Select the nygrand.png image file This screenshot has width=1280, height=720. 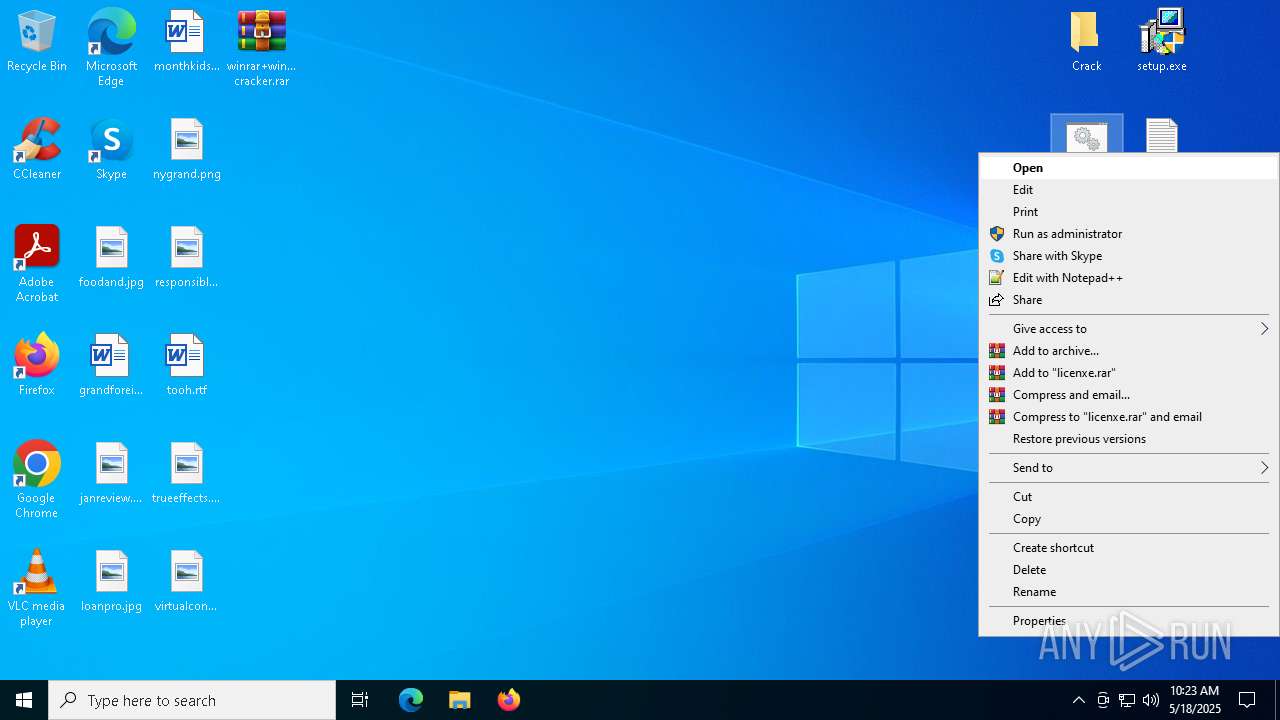click(x=186, y=150)
